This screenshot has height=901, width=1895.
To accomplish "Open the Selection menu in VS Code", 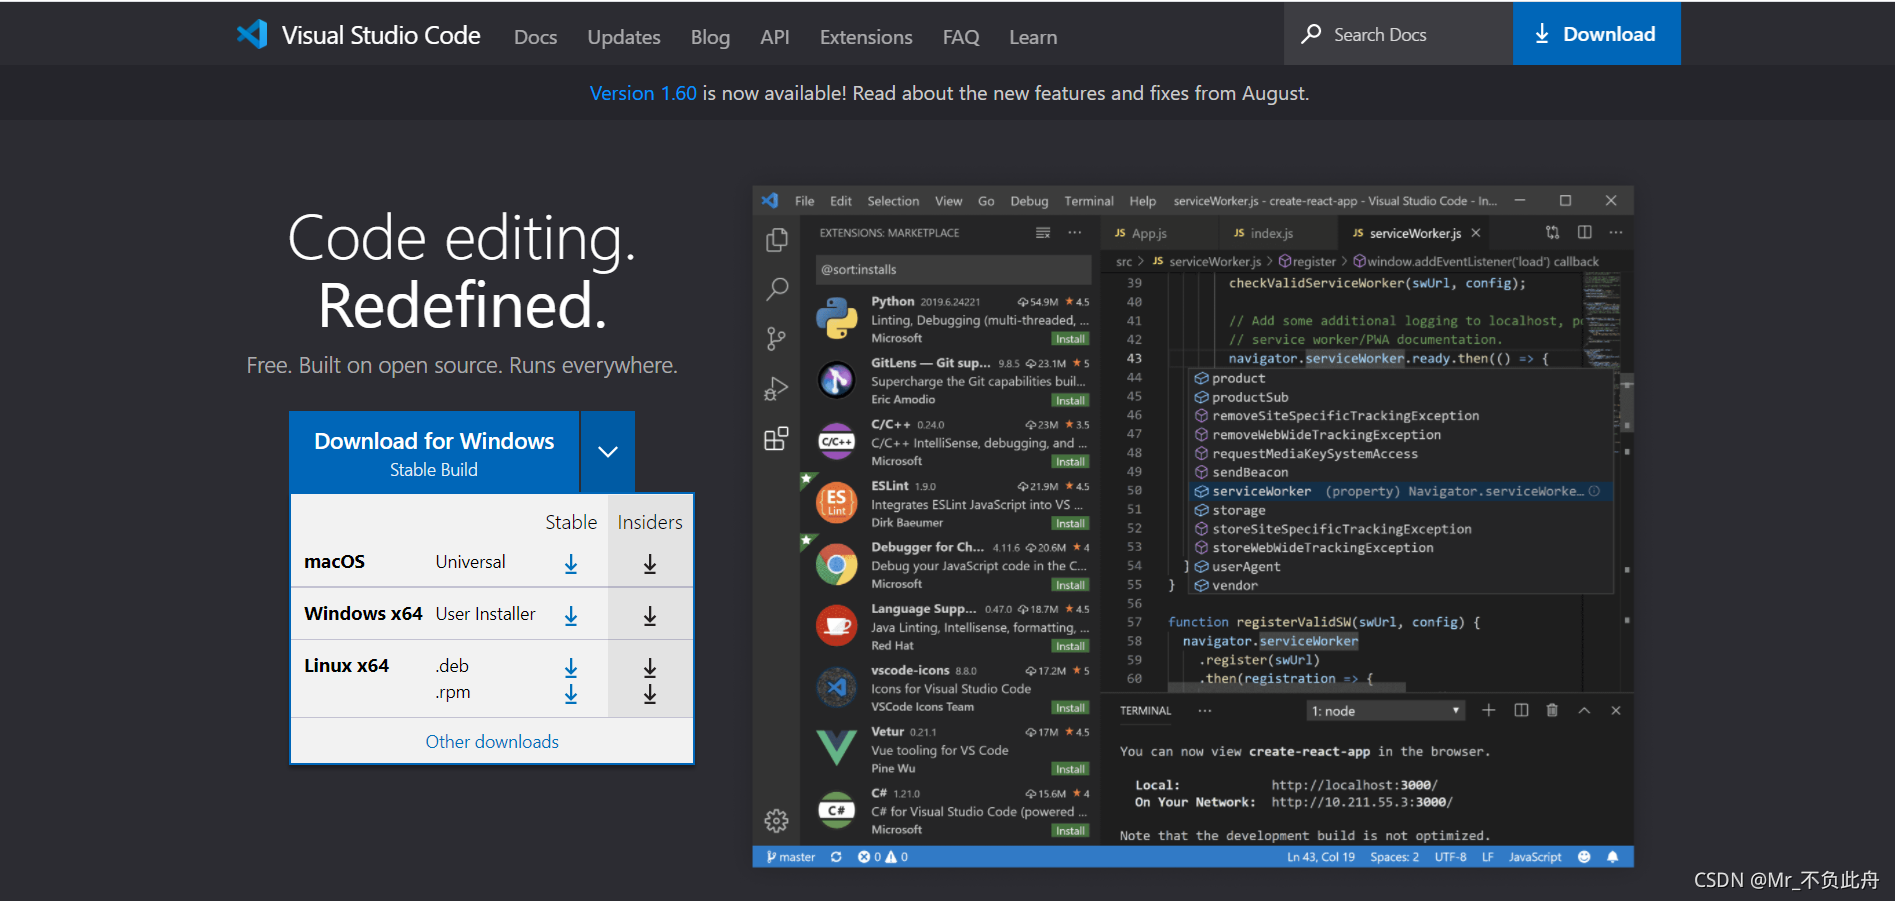I will pyautogui.click(x=893, y=201).
